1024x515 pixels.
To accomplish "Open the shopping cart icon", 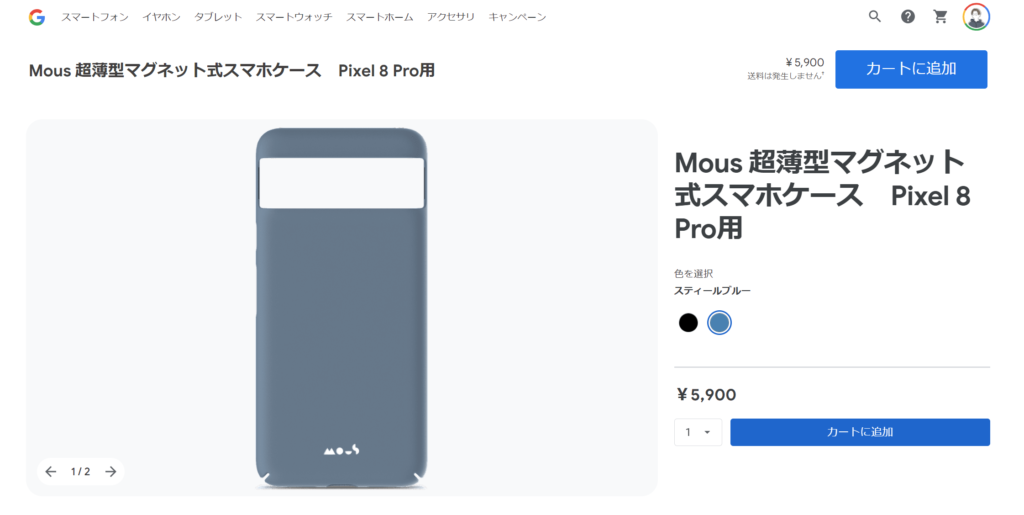I will coord(940,17).
